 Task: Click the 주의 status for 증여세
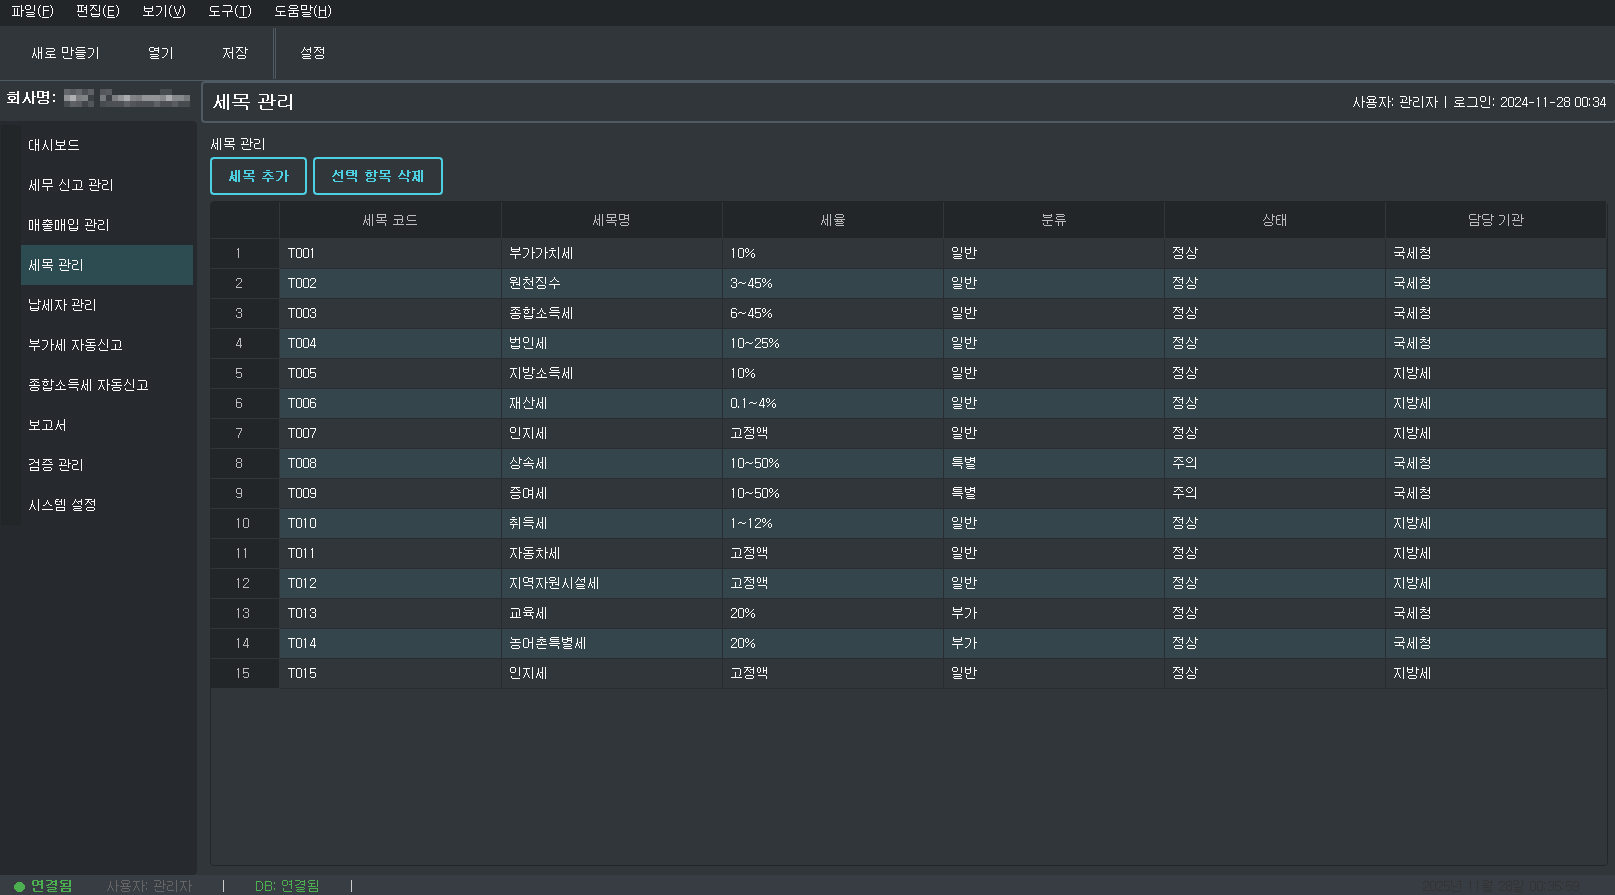point(1185,493)
